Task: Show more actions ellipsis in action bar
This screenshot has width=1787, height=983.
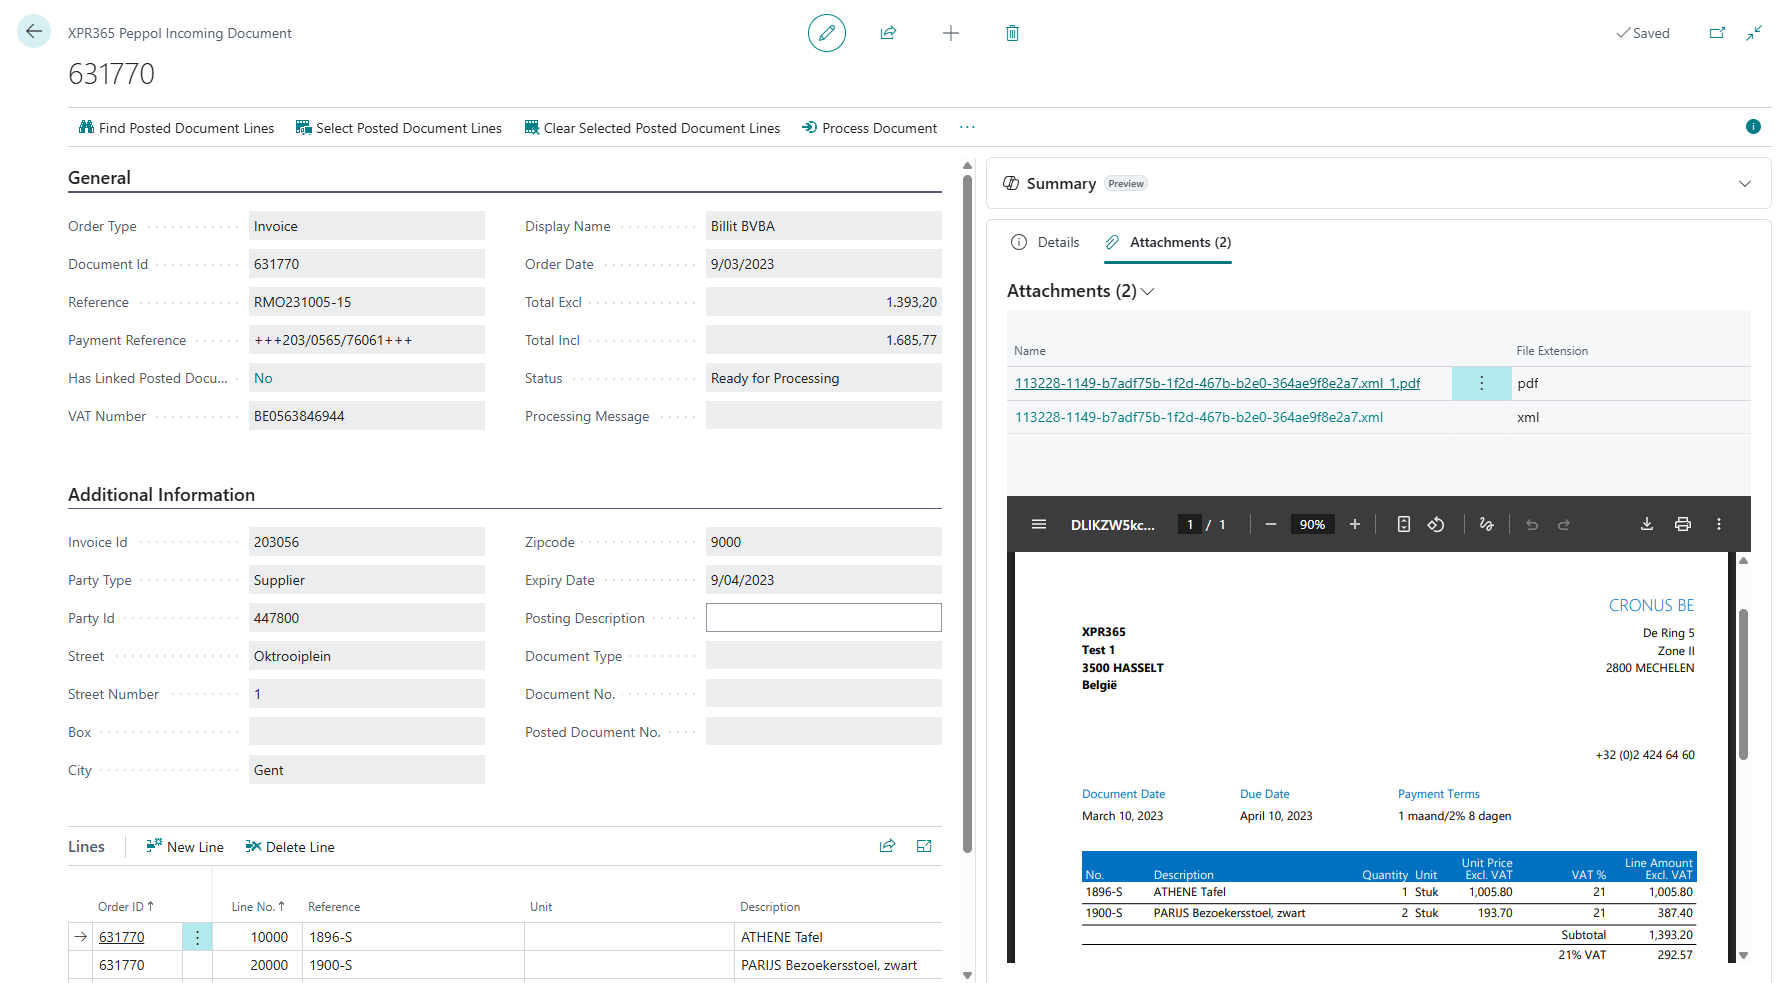Action: pyautogui.click(x=967, y=127)
